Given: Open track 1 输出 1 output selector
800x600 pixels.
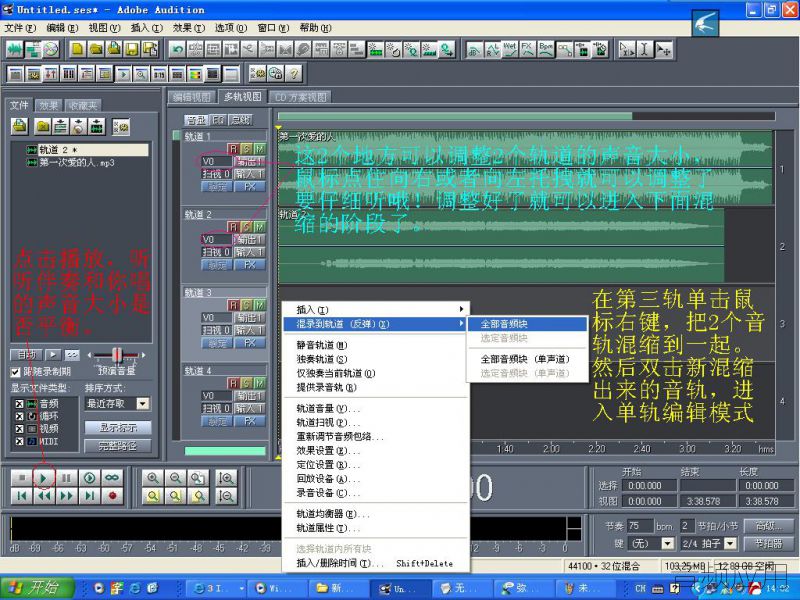Looking at the screenshot, I should click(x=249, y=161).
